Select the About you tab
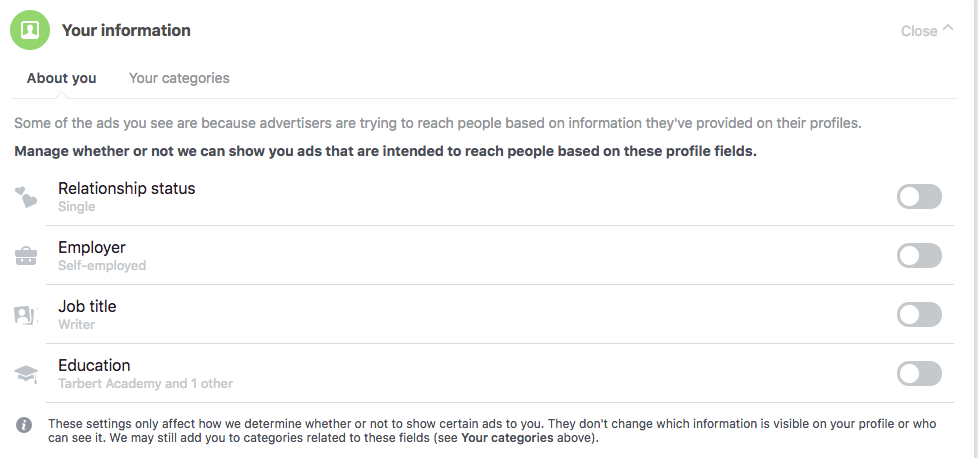 point(62,78)
